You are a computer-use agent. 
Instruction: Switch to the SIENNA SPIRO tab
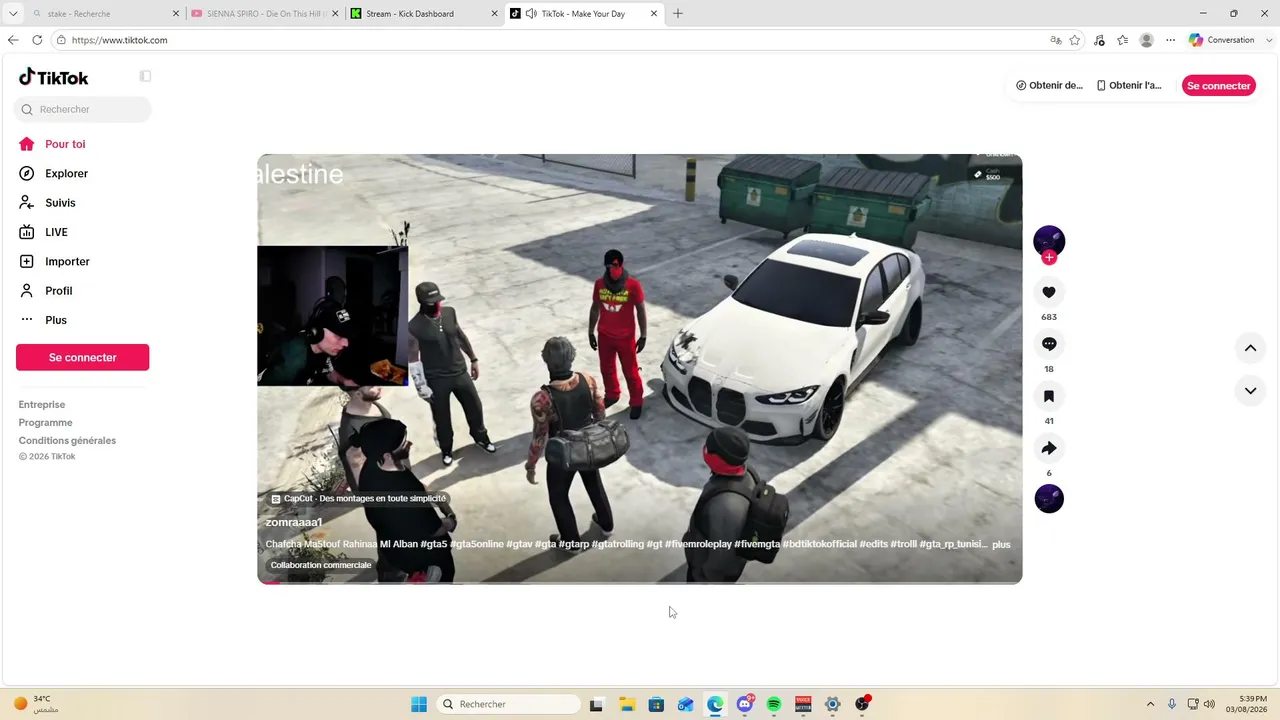[264, 14]
